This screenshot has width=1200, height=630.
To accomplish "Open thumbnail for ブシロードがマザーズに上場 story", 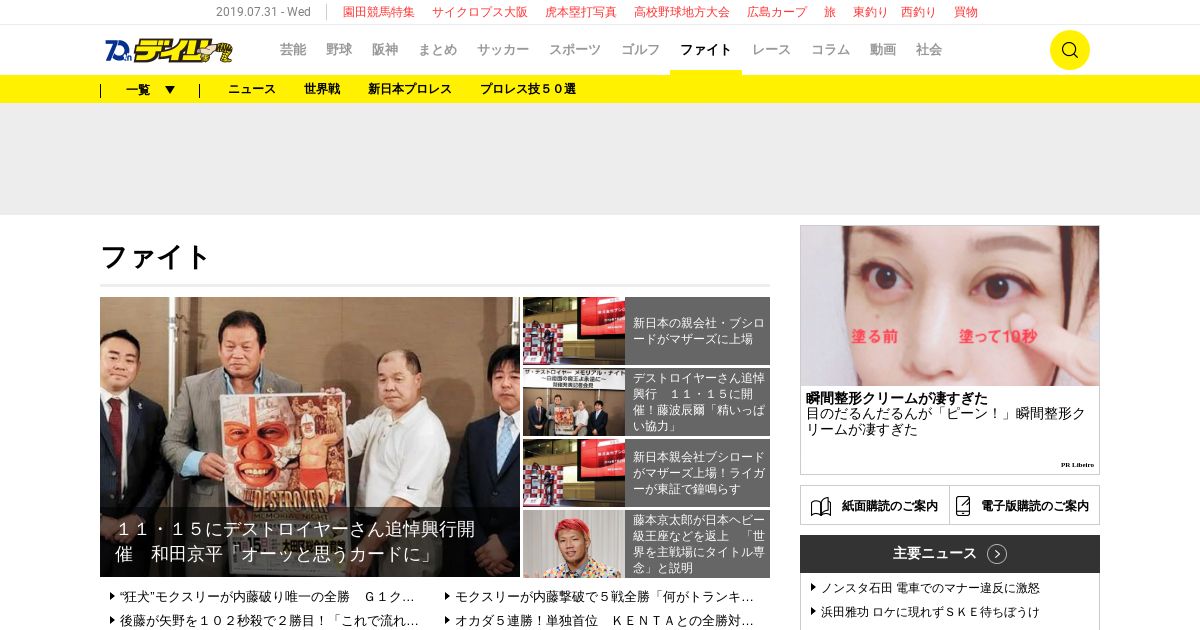I will (574, 331).
